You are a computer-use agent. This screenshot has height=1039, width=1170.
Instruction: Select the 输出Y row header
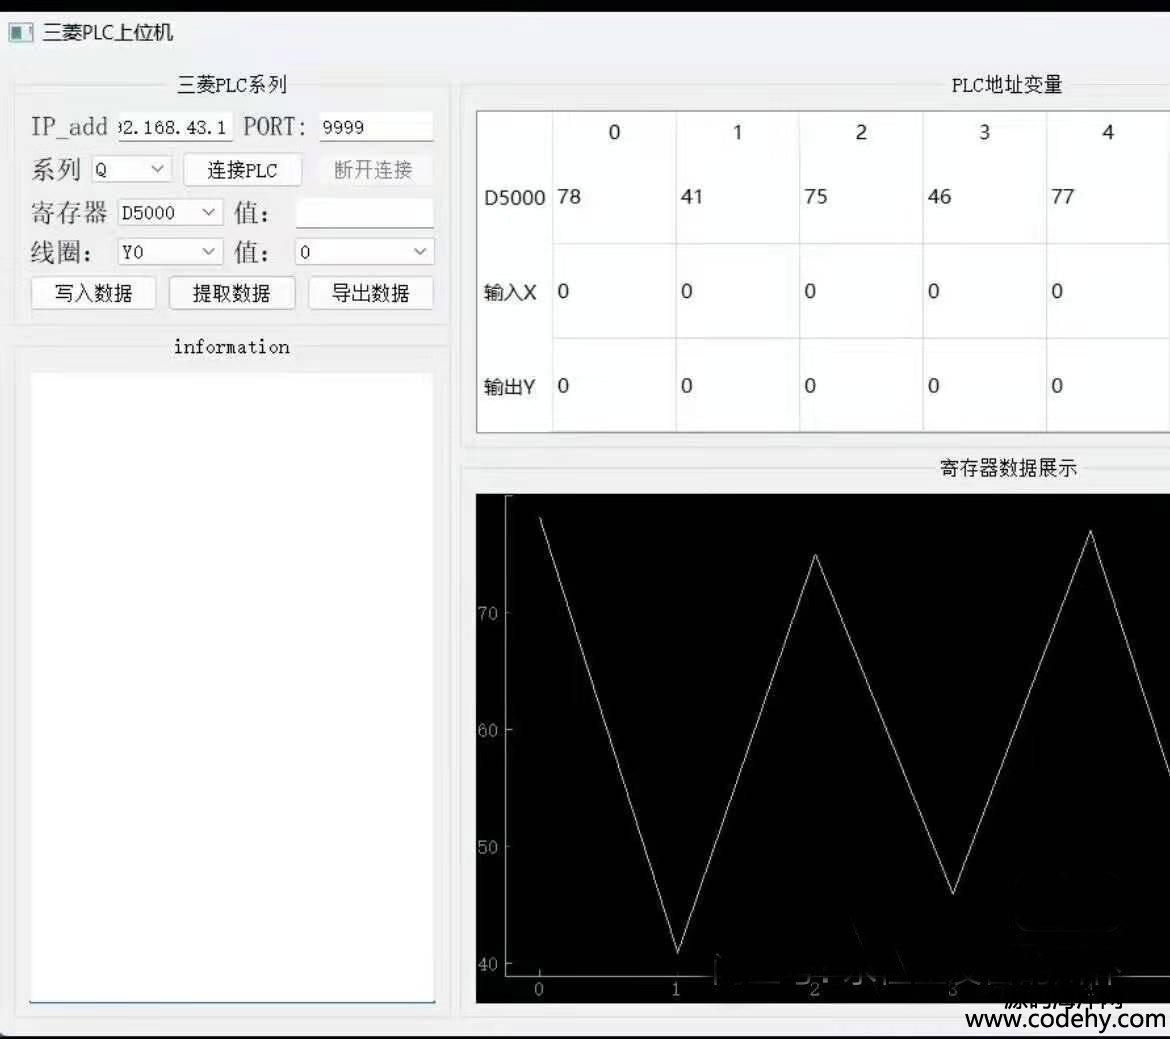point(513,387)
